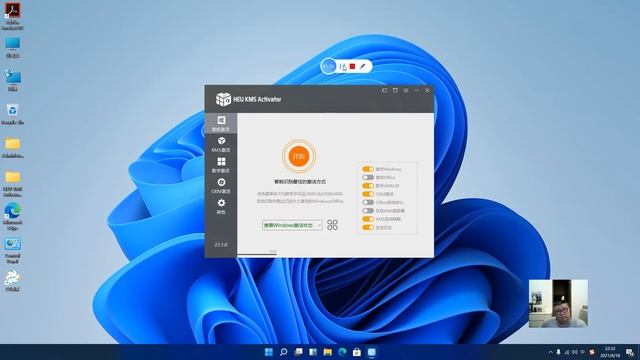
Task: Toggle the KMS38 switch
Action: coord(368,186)
